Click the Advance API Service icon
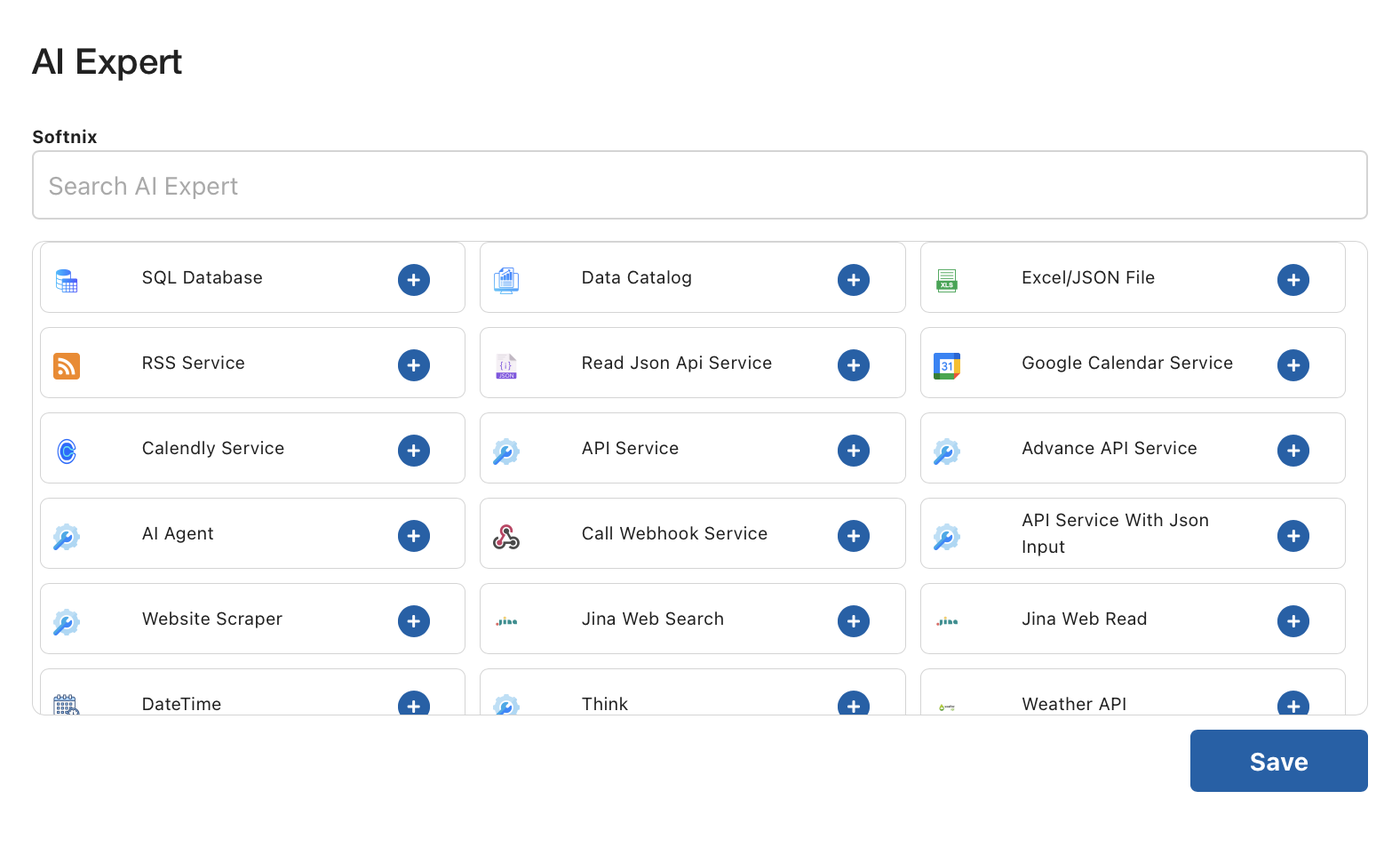 (x=946, y=451)
